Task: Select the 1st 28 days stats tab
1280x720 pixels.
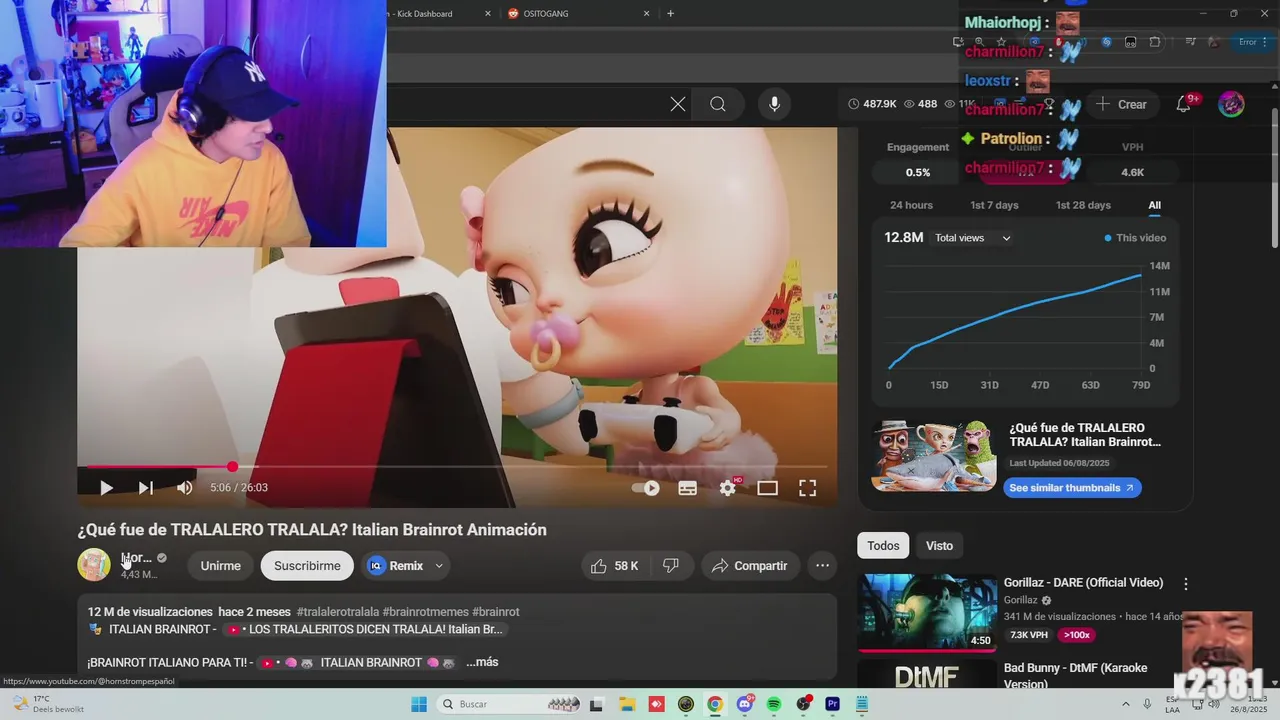Action: coord(1083,205)
